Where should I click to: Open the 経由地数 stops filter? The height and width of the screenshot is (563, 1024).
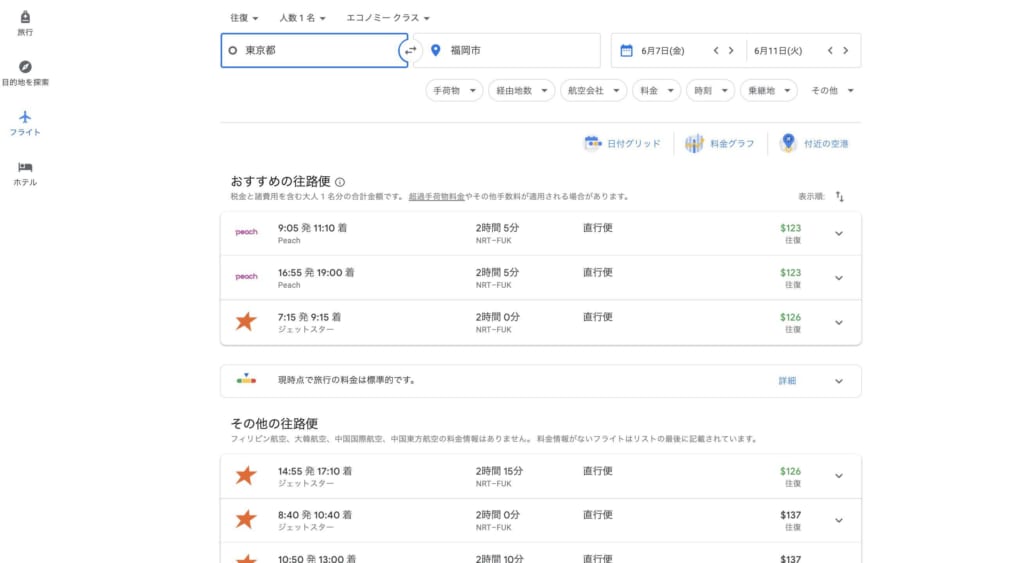coord(521,91)
